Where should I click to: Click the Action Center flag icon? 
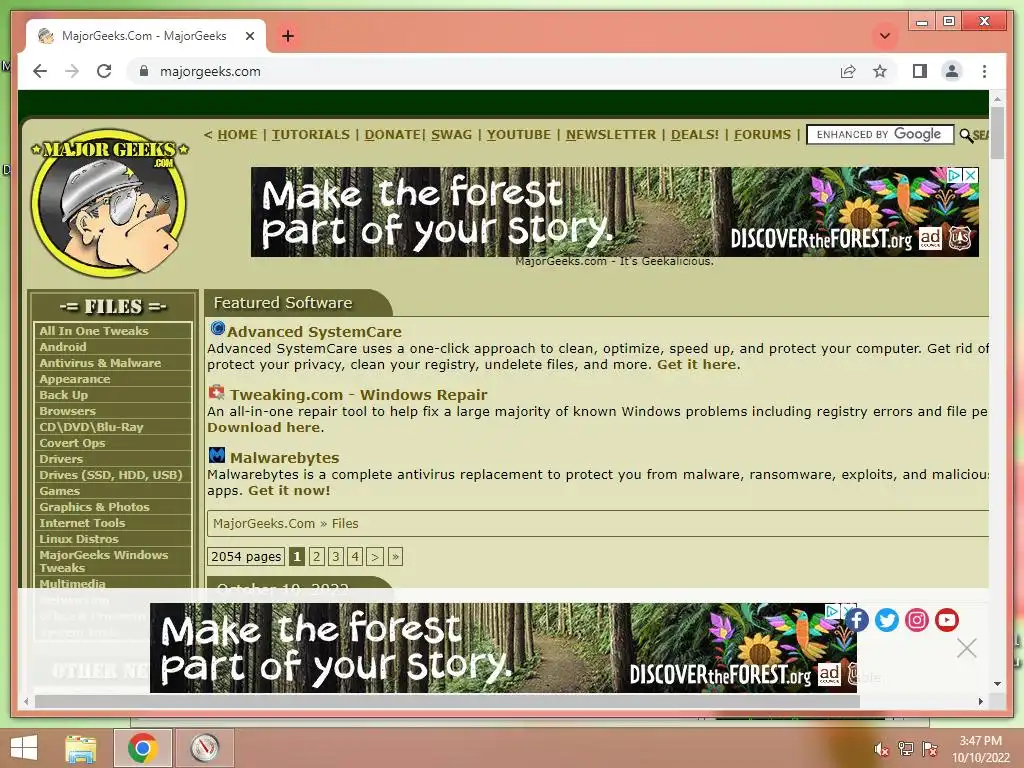tap(930, 748)
